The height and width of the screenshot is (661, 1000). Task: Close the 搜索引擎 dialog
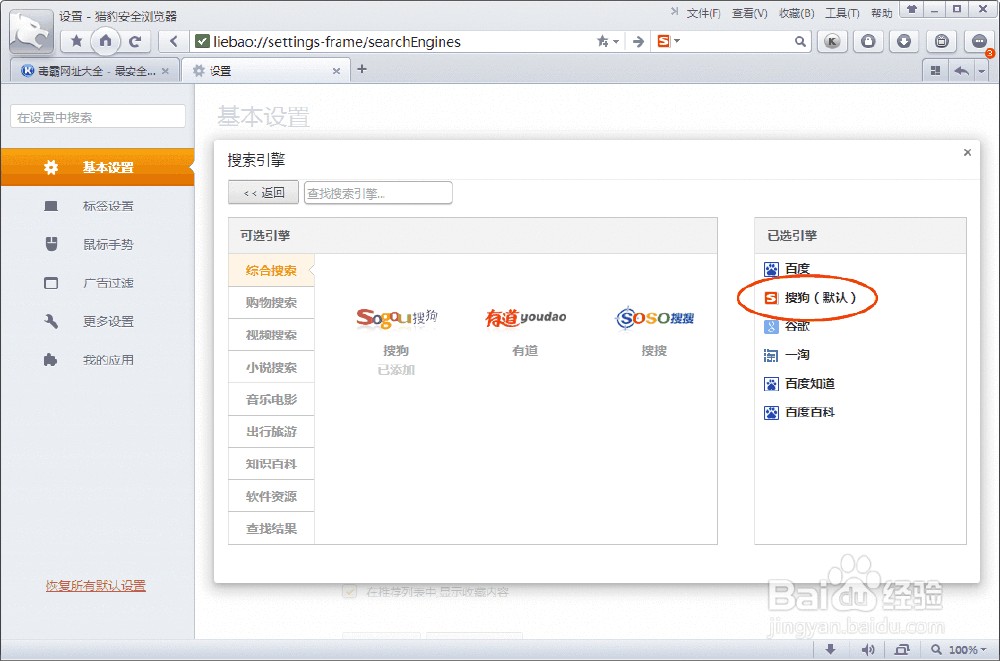(x=967, y=152)
